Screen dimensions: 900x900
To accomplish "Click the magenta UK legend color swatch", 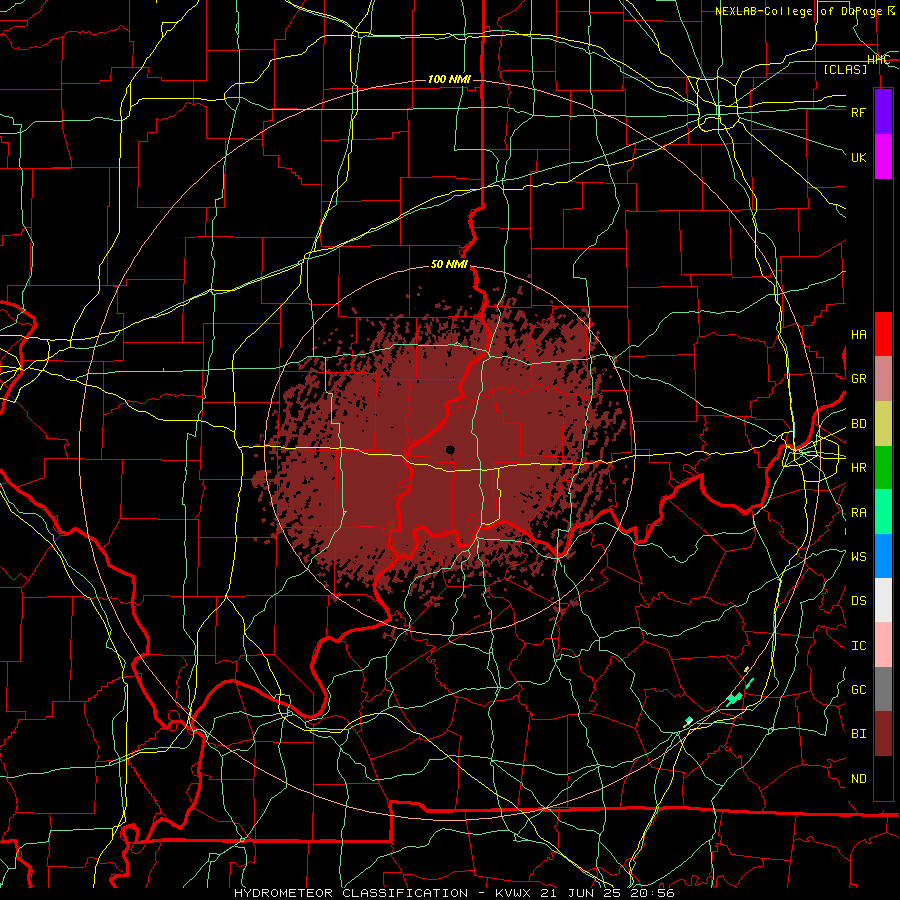I will [883, 157].
